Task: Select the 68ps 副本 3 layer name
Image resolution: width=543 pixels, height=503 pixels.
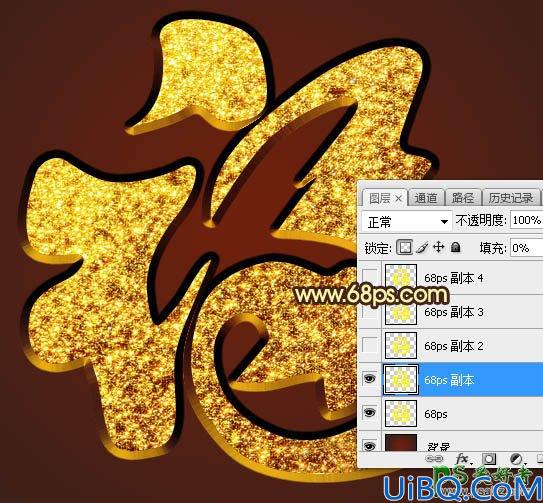Action: [x=454, y=312]
